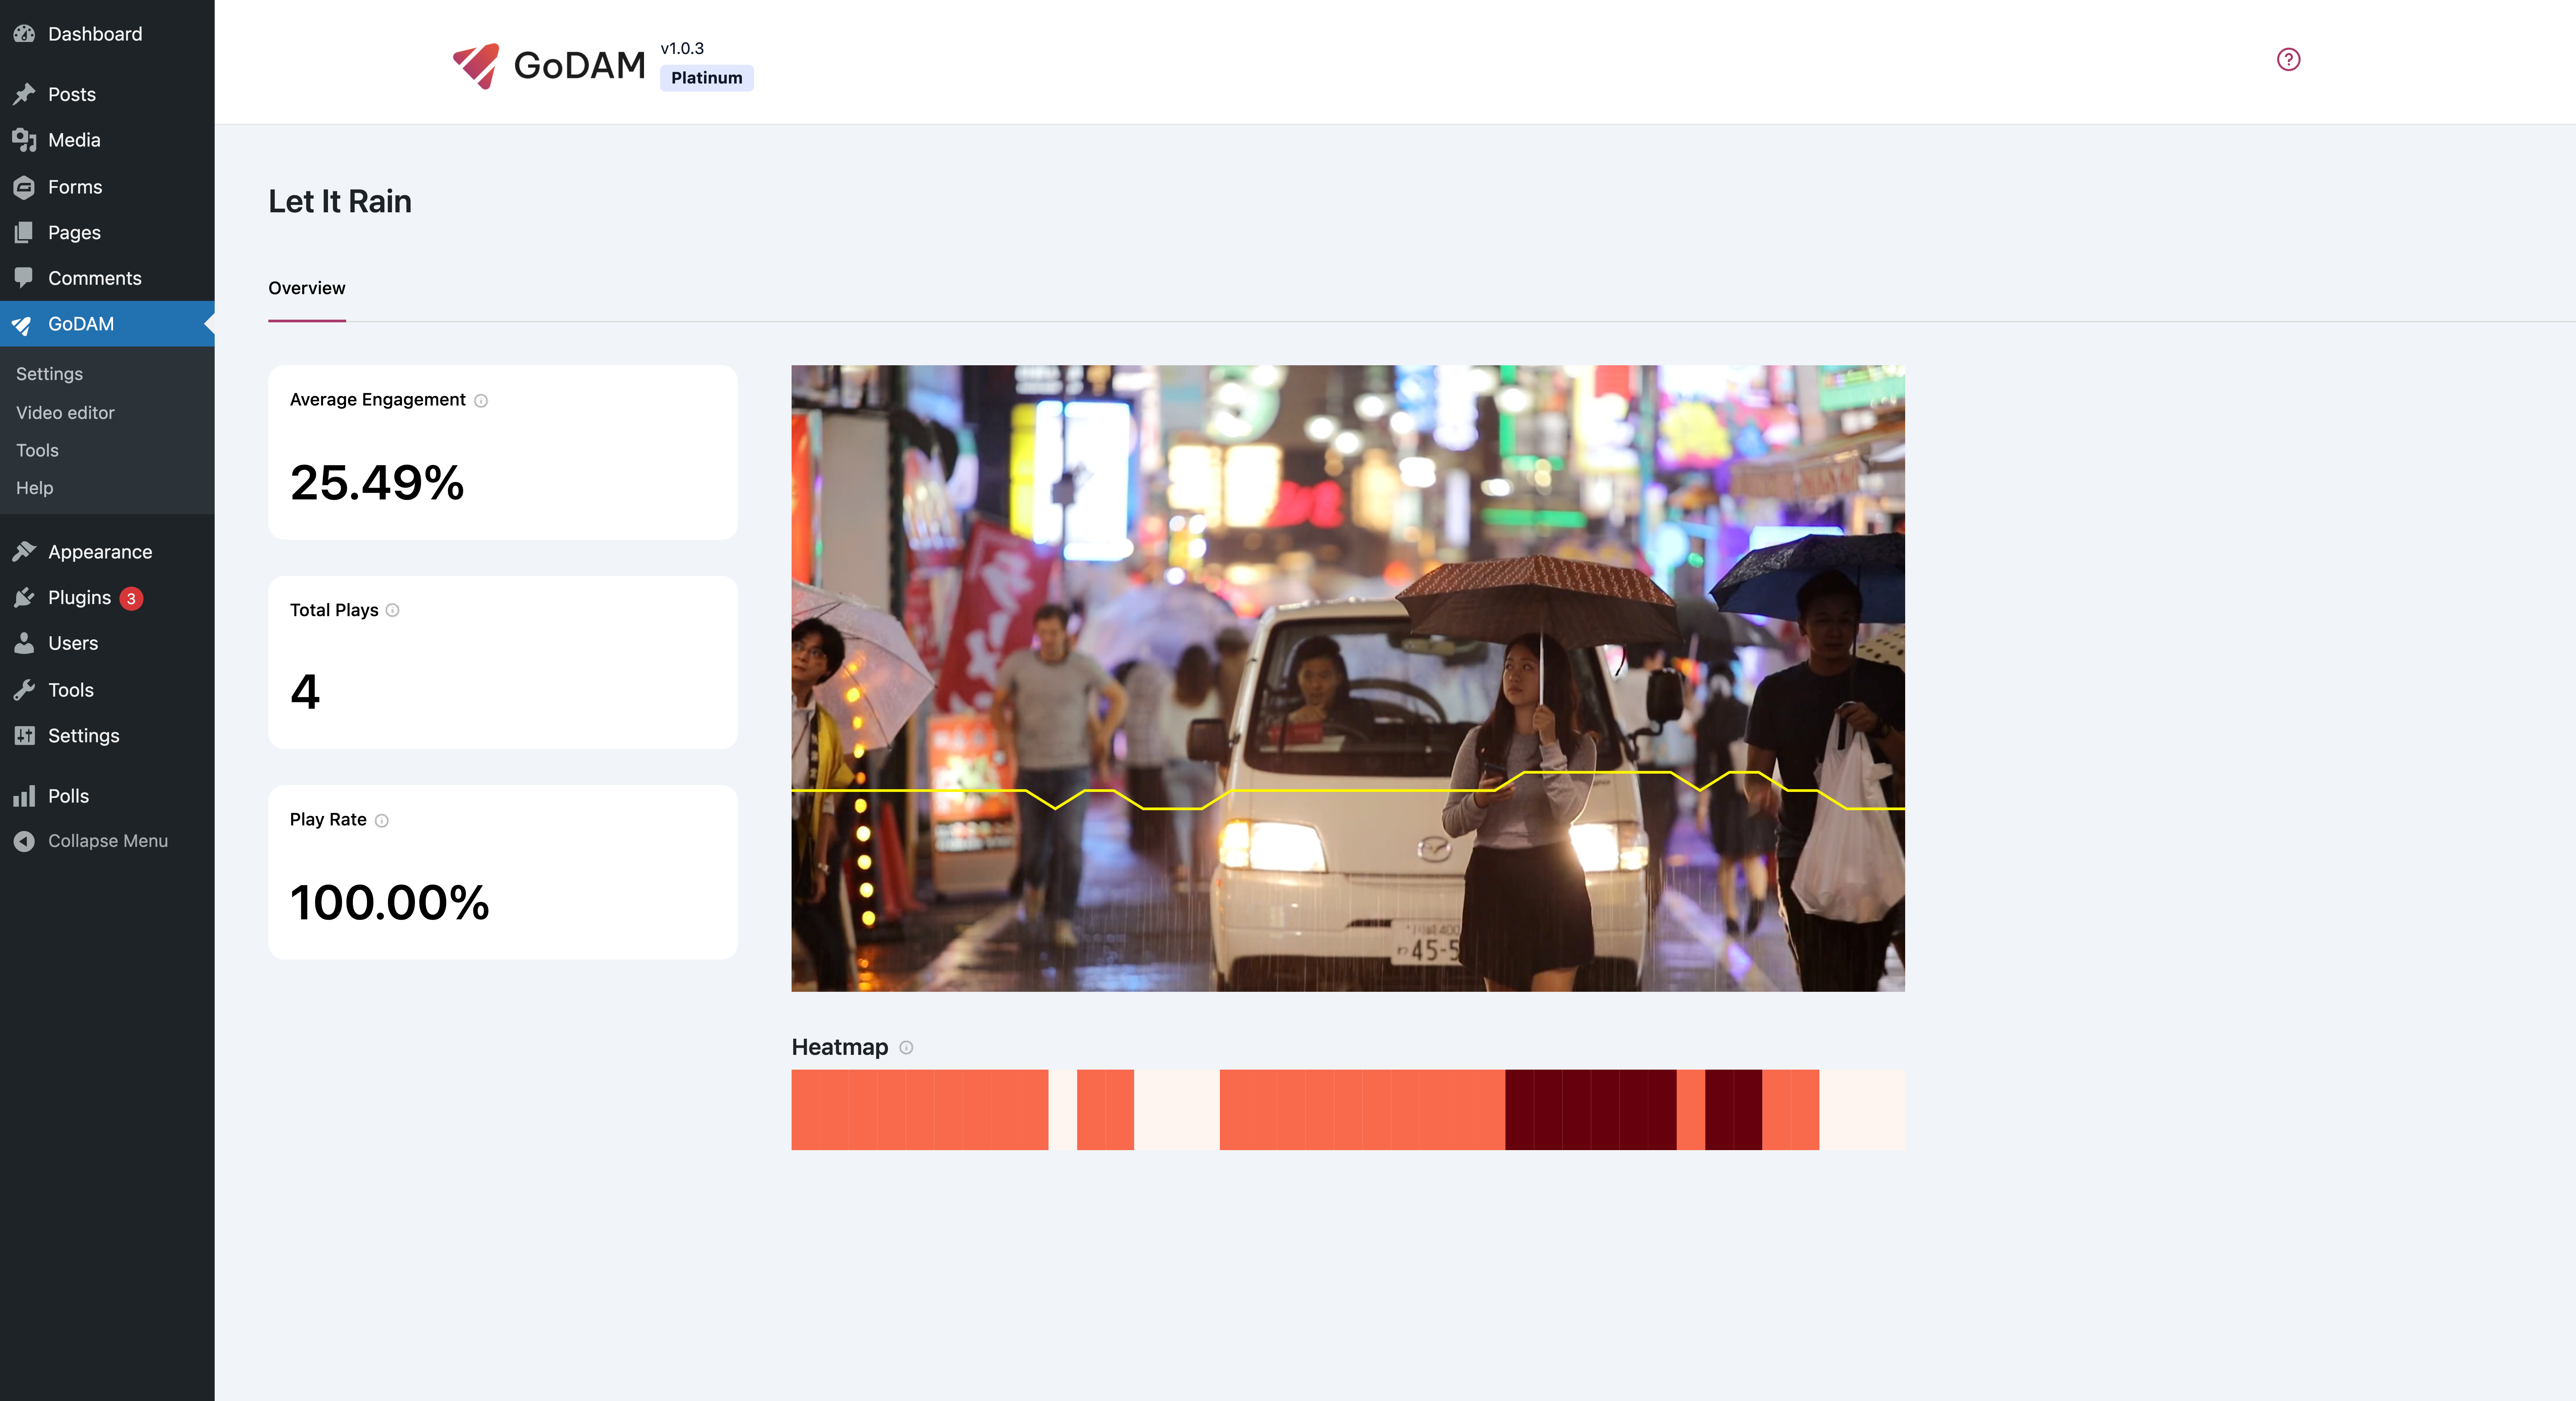Open Users menu item
Screen dimensions: 2576x1401
(107, 643)
